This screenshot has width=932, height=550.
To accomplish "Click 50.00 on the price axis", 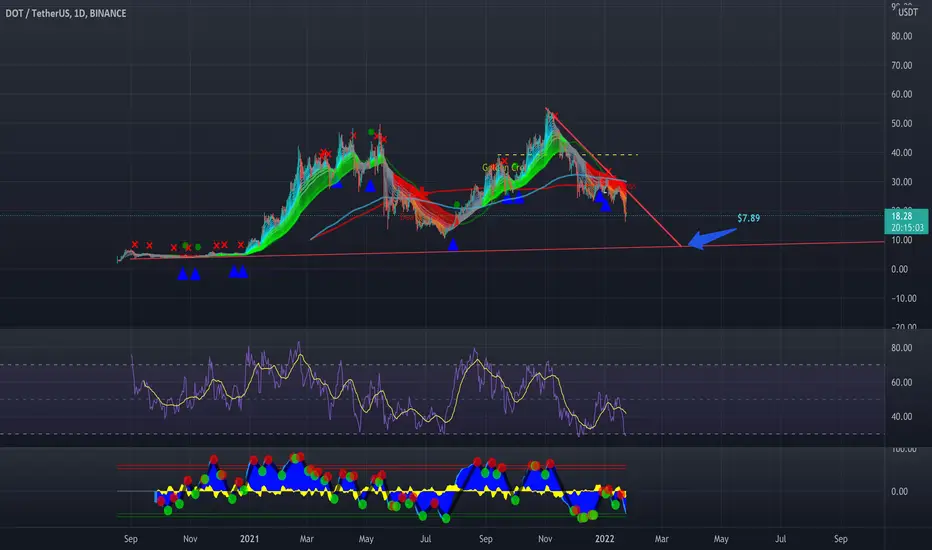I will [902, 124].
